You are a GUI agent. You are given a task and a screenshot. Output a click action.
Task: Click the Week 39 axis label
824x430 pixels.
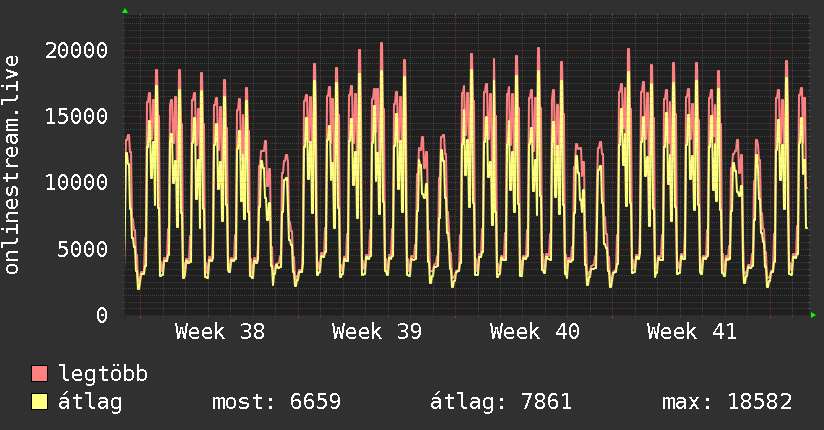pyautogui.click(x=377, y=332)
